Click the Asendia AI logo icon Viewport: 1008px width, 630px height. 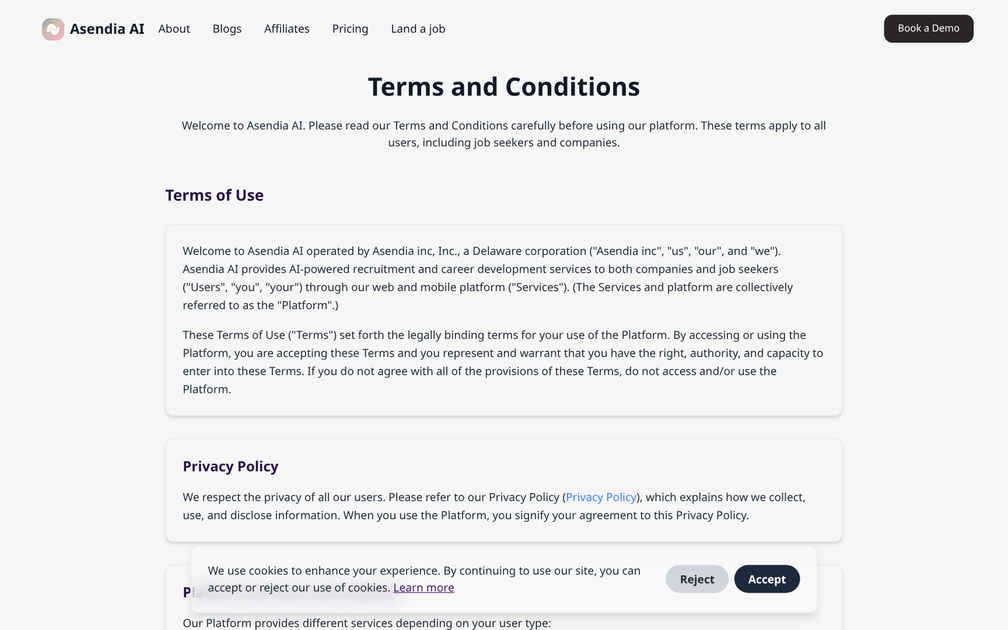[52, 28]
